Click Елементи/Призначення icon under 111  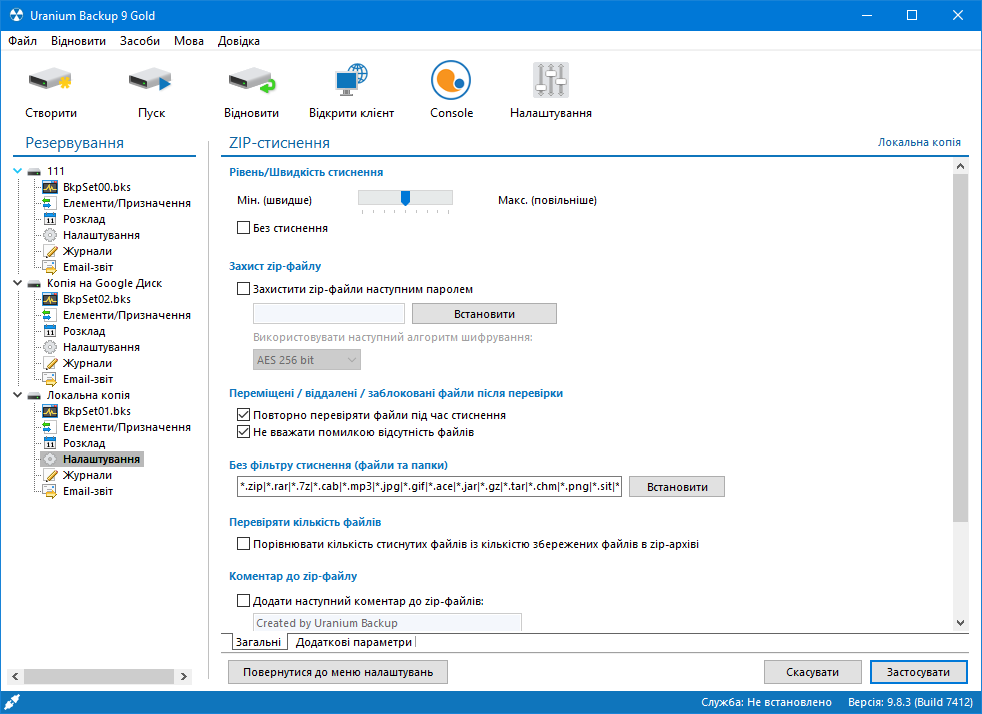[x=49, y=203]
